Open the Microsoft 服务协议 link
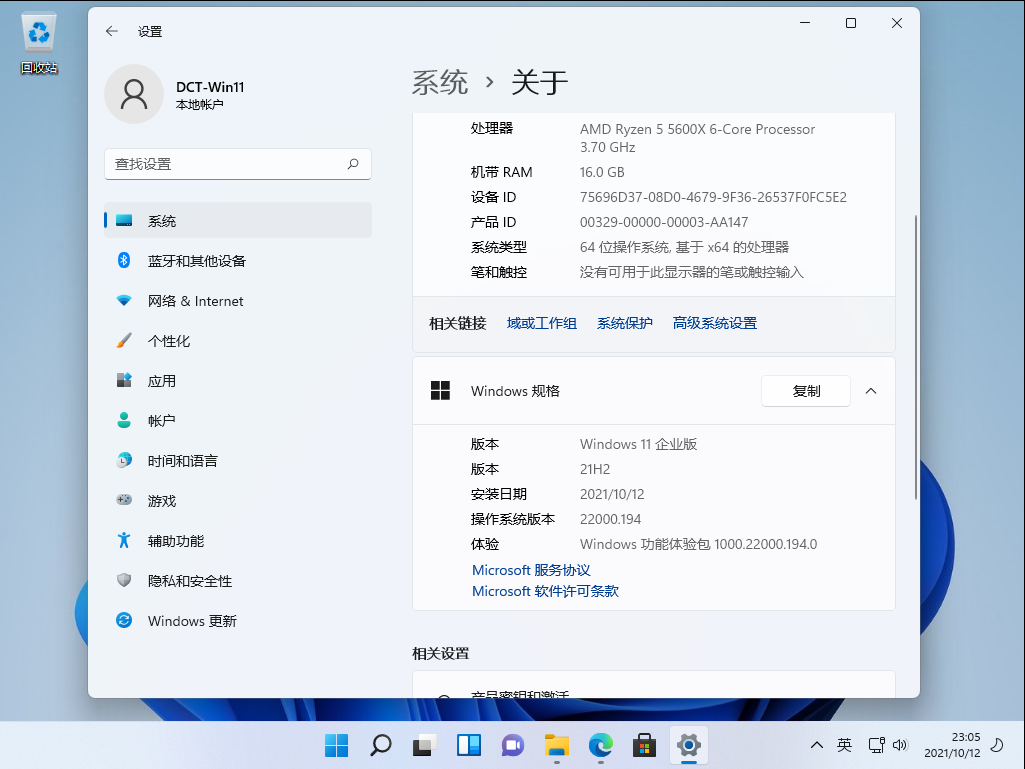 point(531,570)
